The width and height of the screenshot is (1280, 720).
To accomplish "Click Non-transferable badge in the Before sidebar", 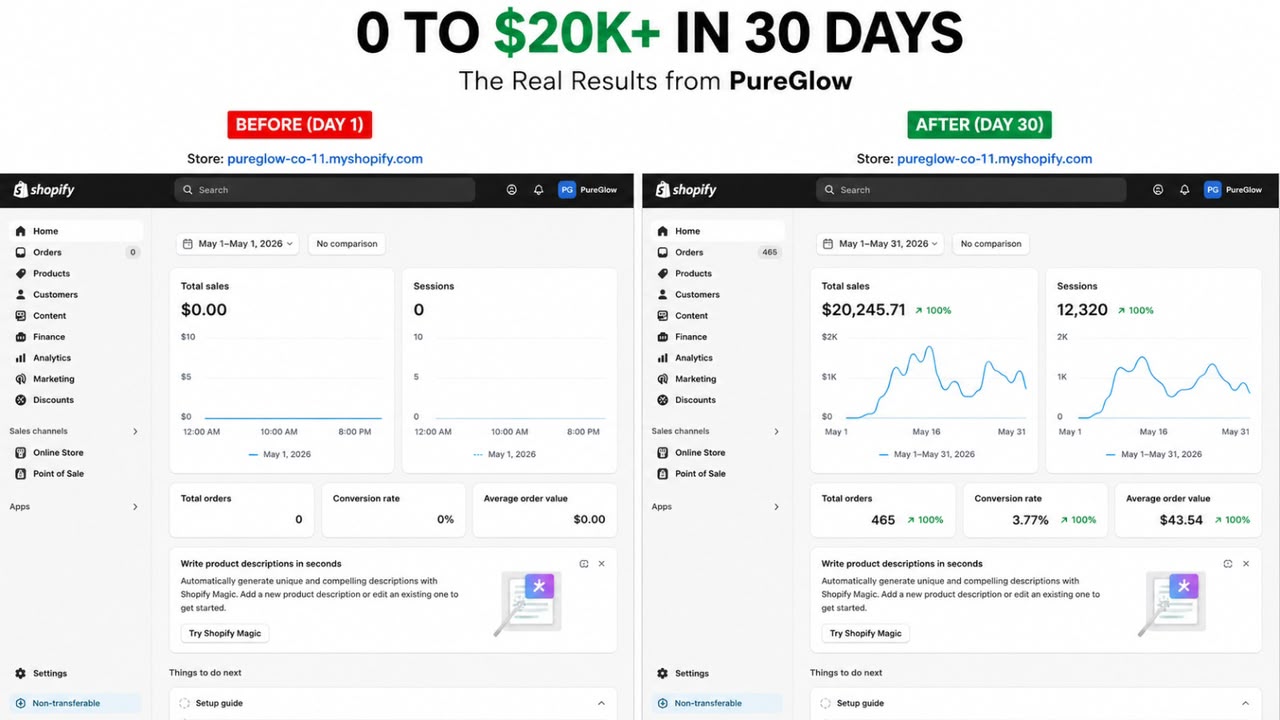I will click(76, 703).
